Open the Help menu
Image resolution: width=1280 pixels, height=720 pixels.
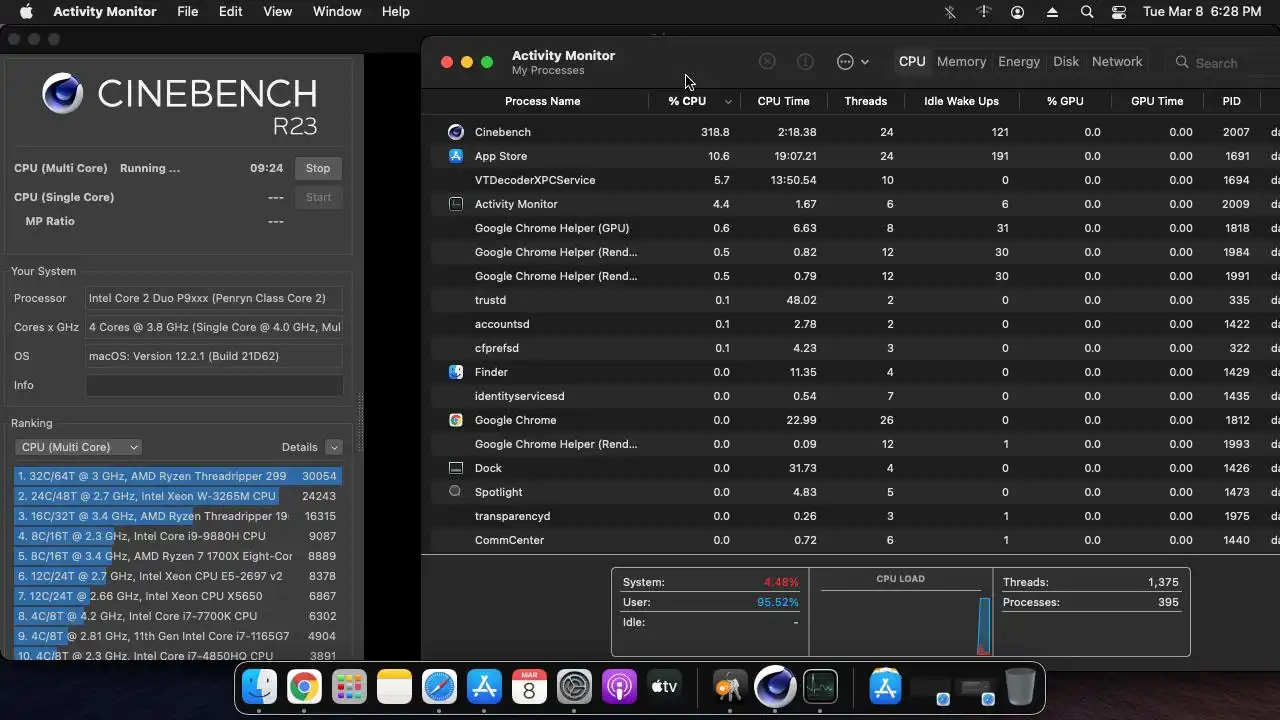coord(396,12)
